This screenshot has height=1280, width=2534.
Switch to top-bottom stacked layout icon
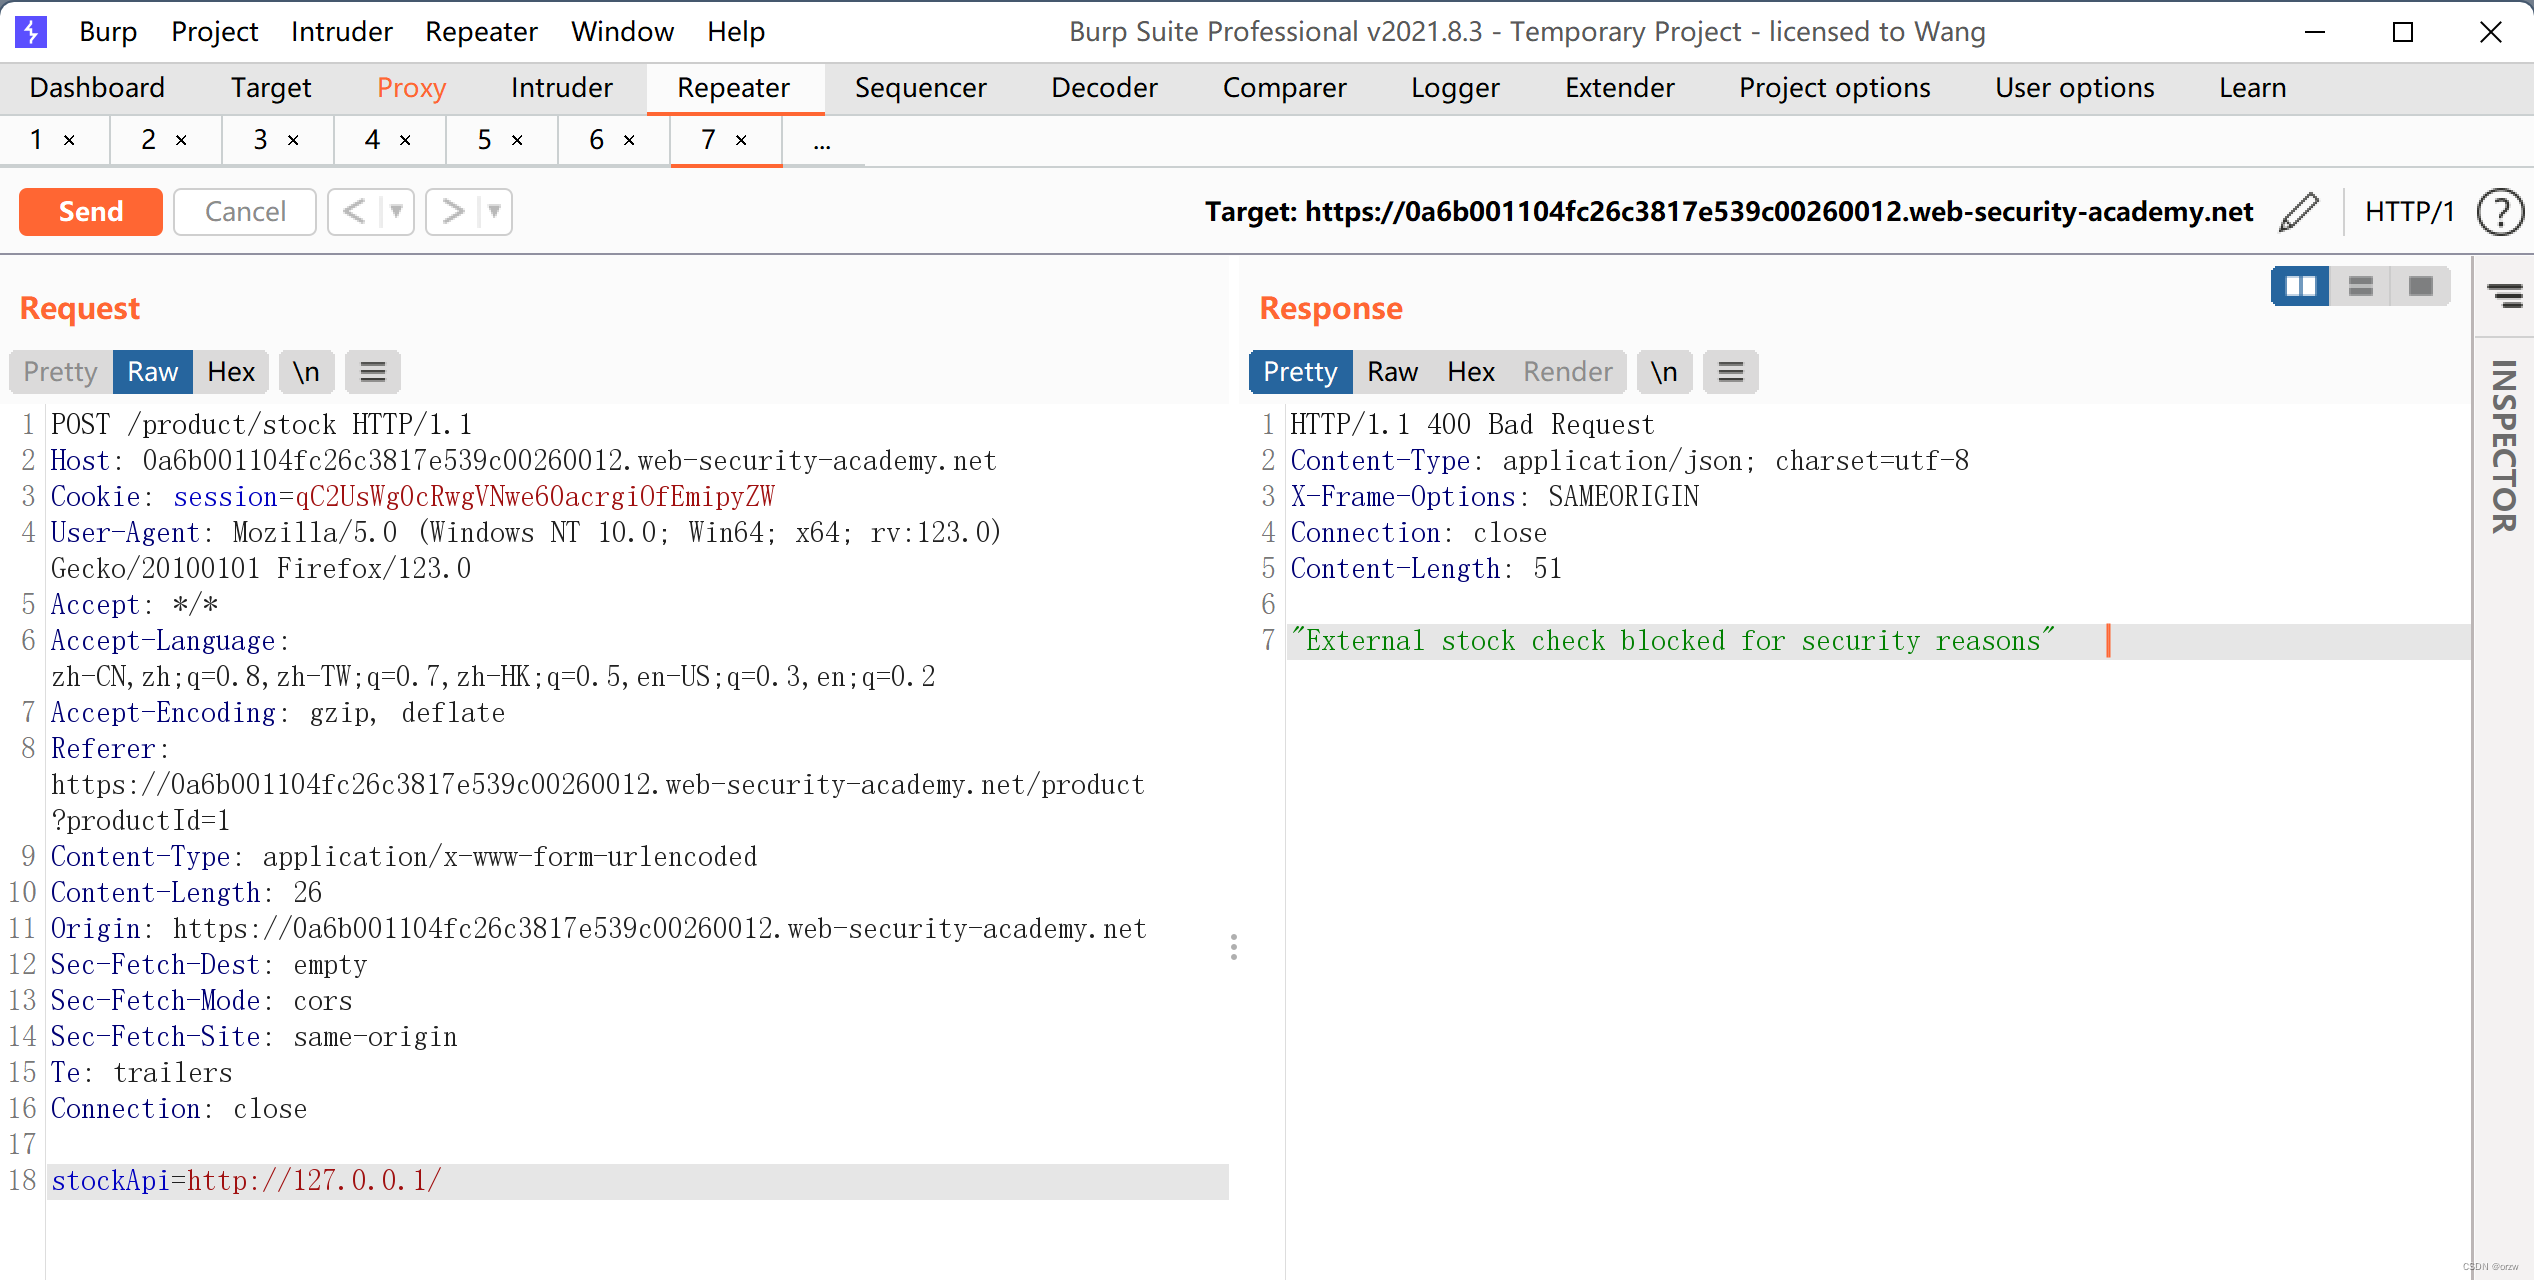coord(2360,287)
